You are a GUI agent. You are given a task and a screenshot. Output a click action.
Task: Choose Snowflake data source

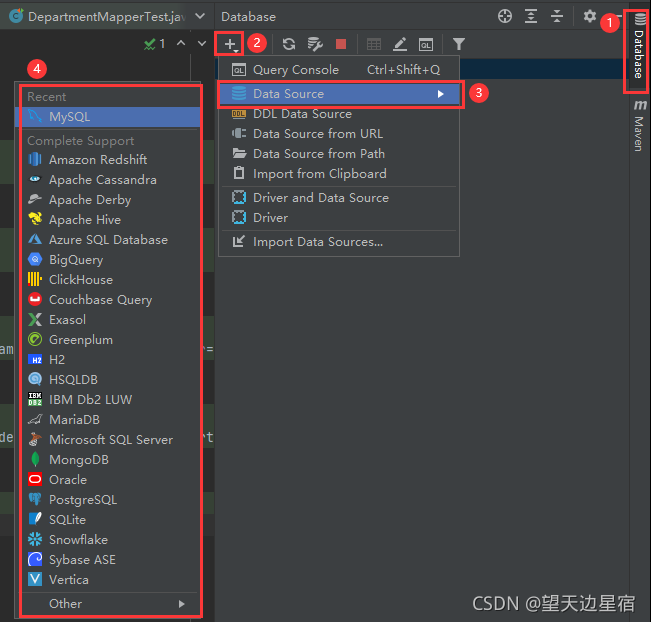coord(108,540)
